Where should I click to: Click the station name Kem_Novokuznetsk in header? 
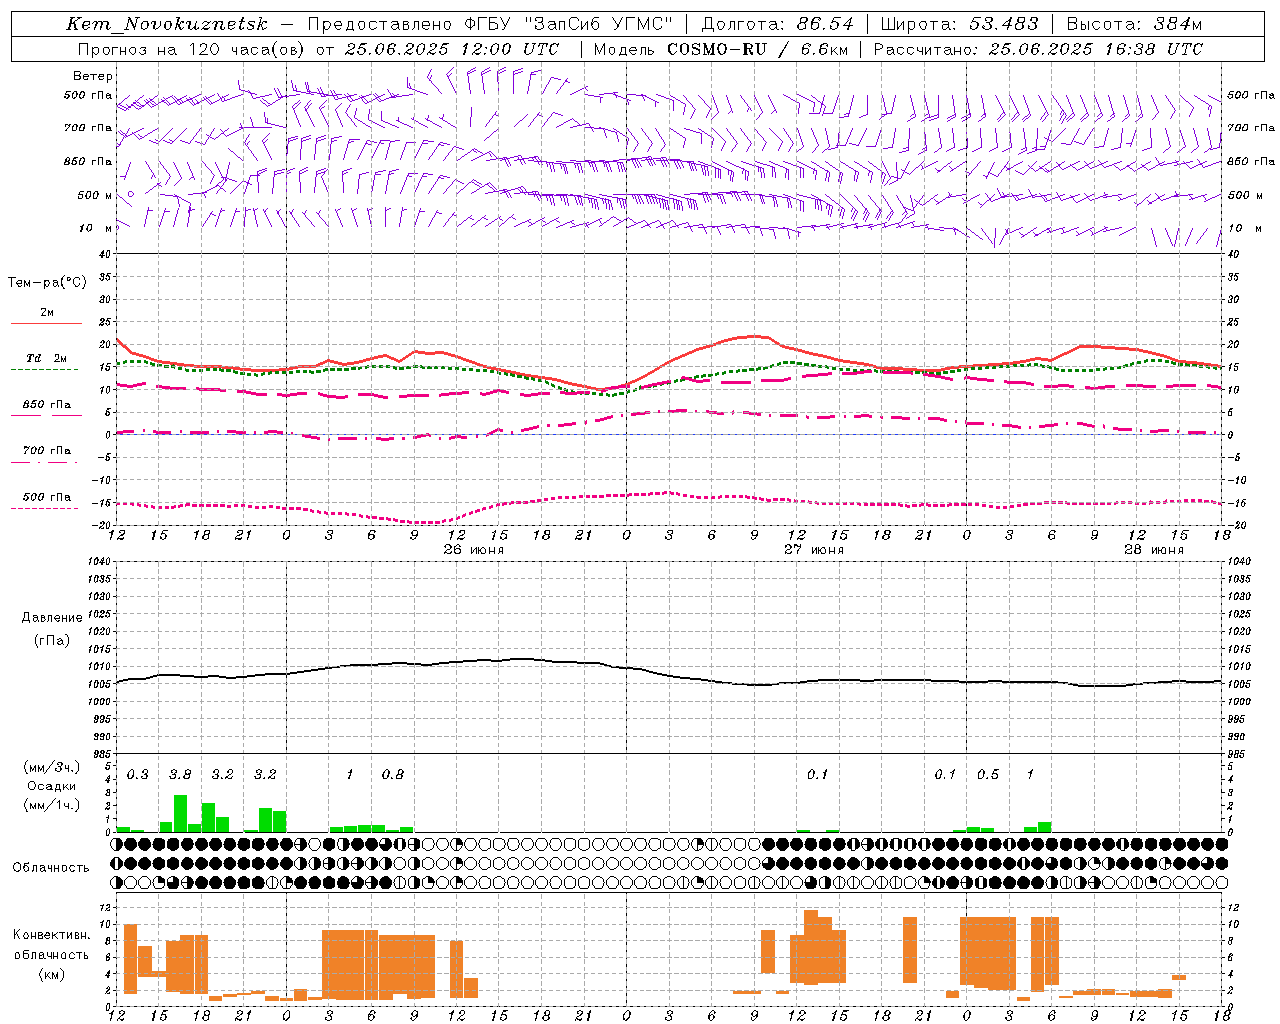(167, 24)
